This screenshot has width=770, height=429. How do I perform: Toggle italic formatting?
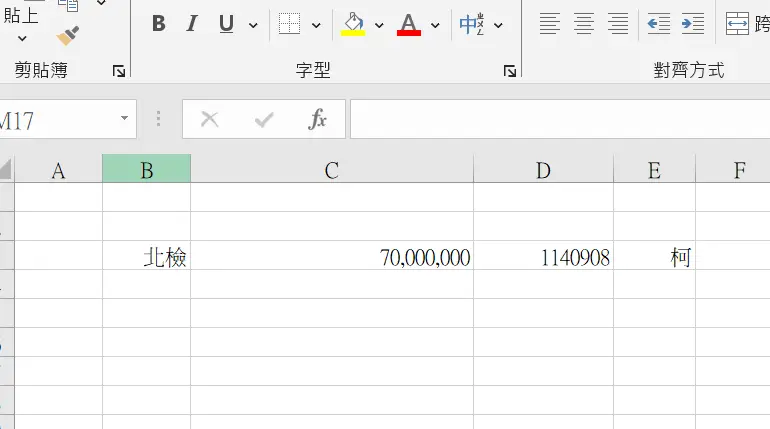pos(192,24)
